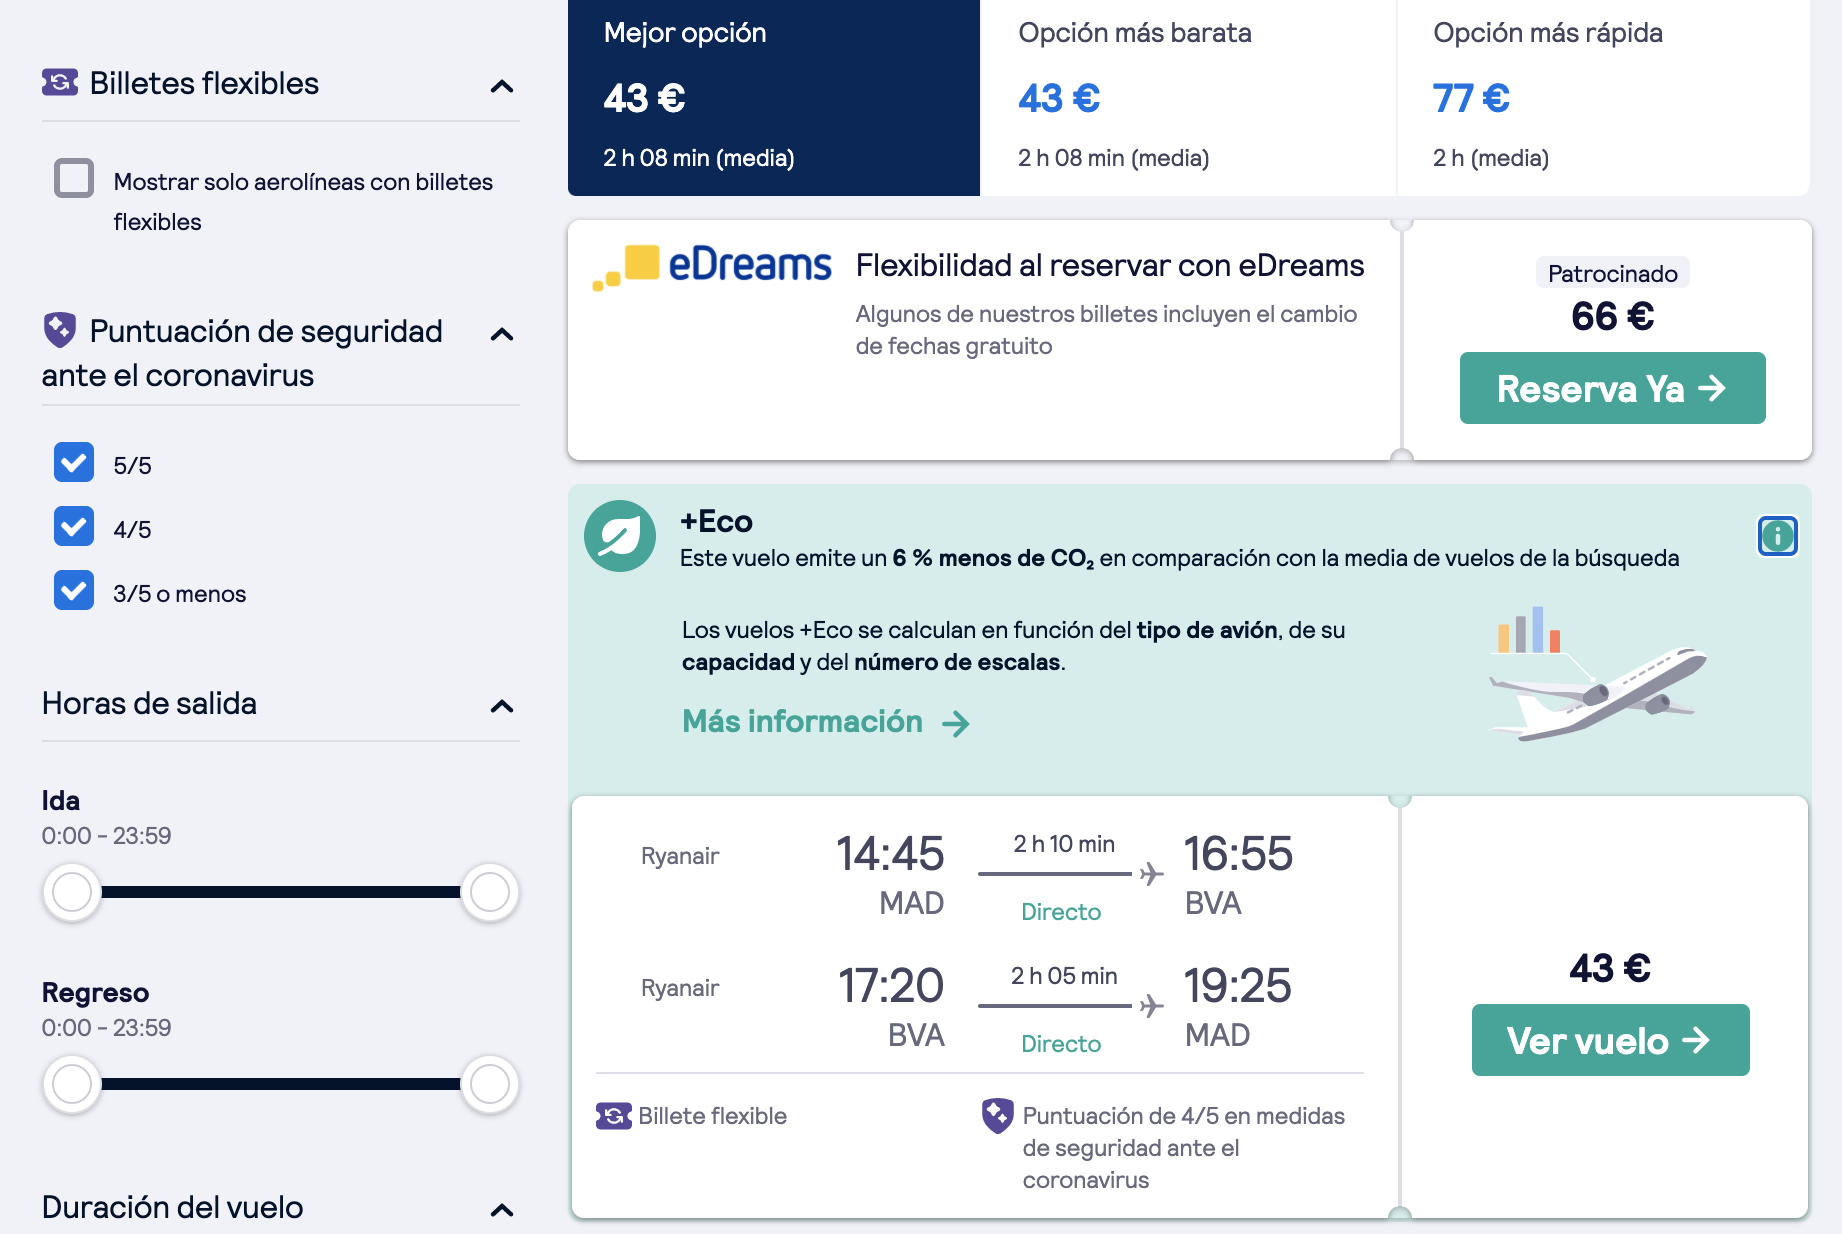1842x1234 pixels.
Task: Click the plane icon on the 2 h 10 min leg
Action: pyautogui.click(x=1152, y=874)
